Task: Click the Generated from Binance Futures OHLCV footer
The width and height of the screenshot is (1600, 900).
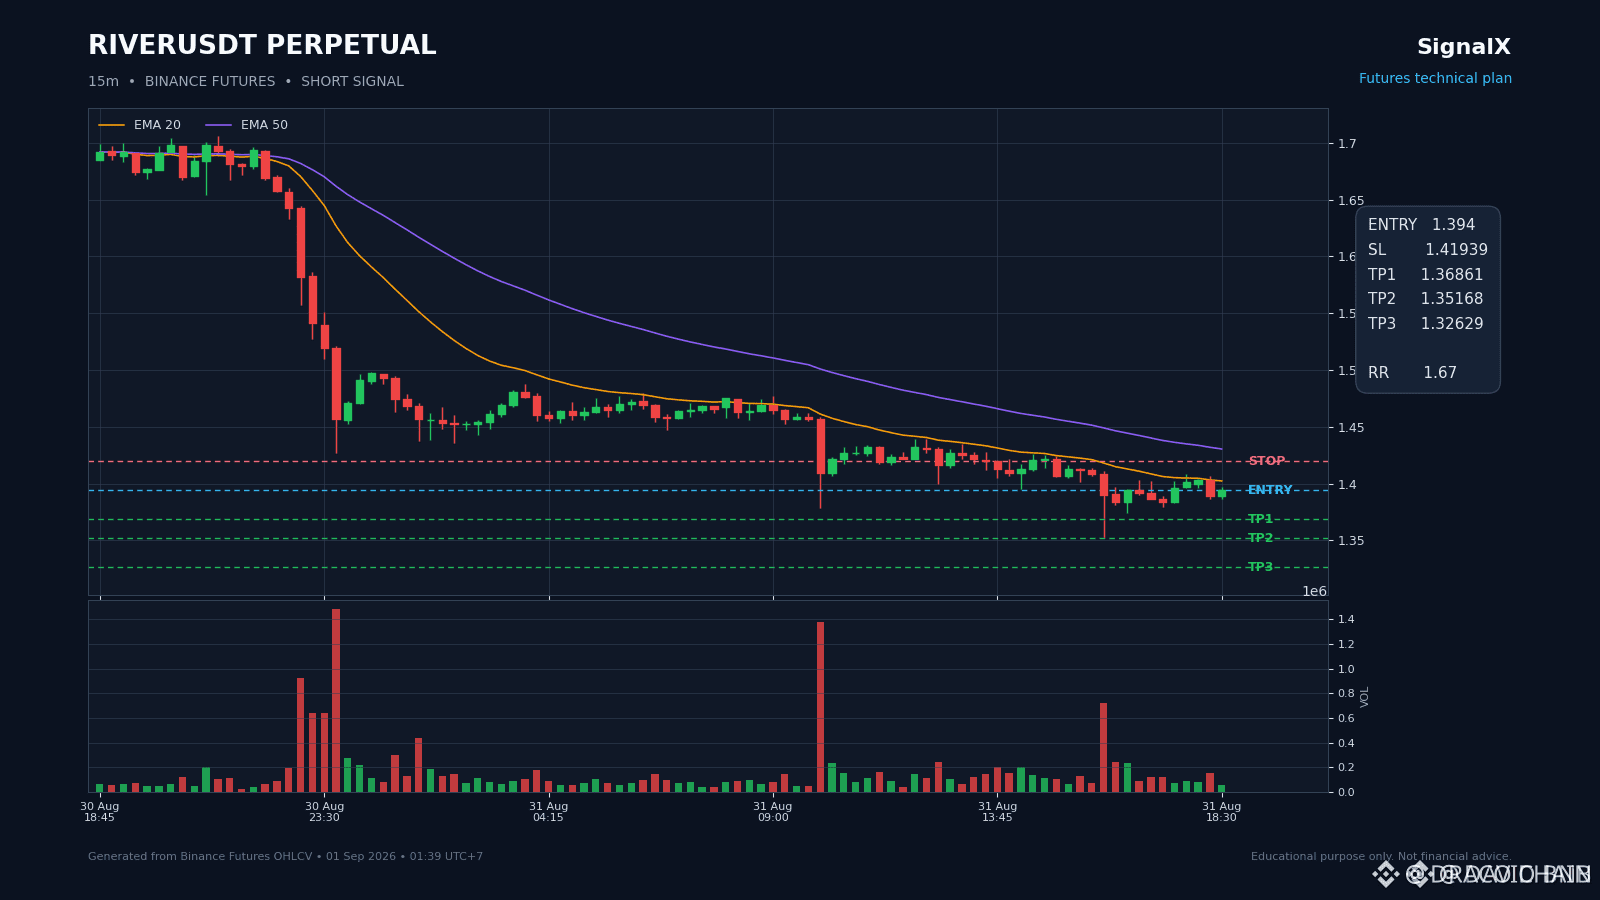Action: 285,857
